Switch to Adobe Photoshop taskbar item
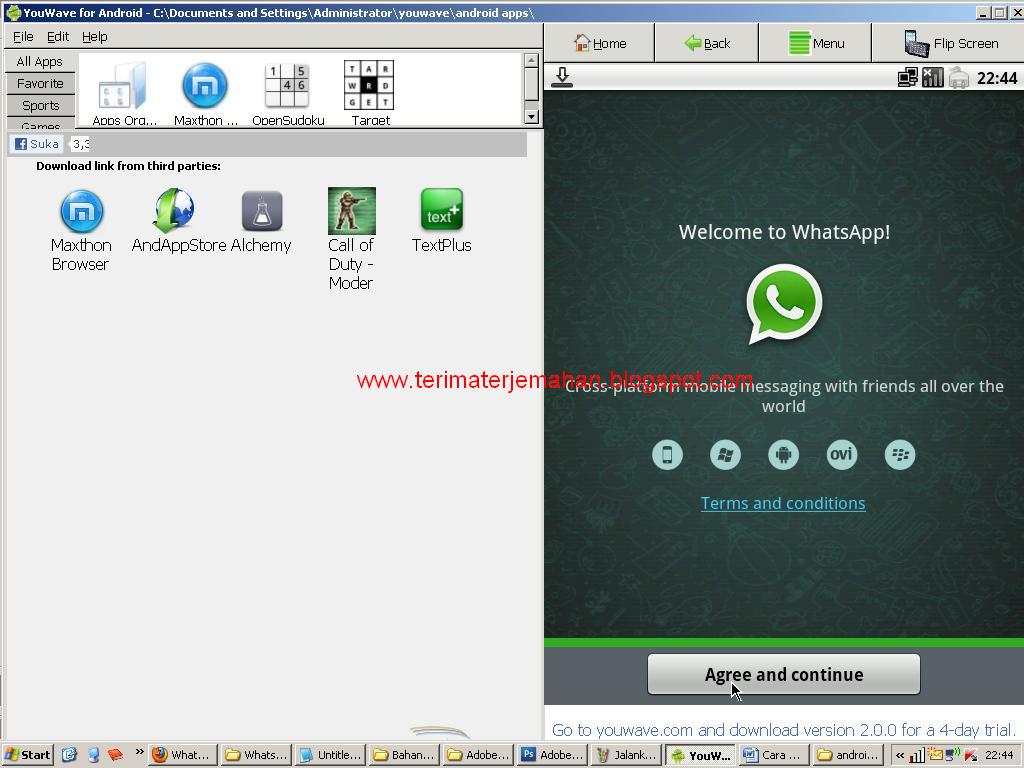The height and width of the screenshot is (768, 1024). pos(552,755)
